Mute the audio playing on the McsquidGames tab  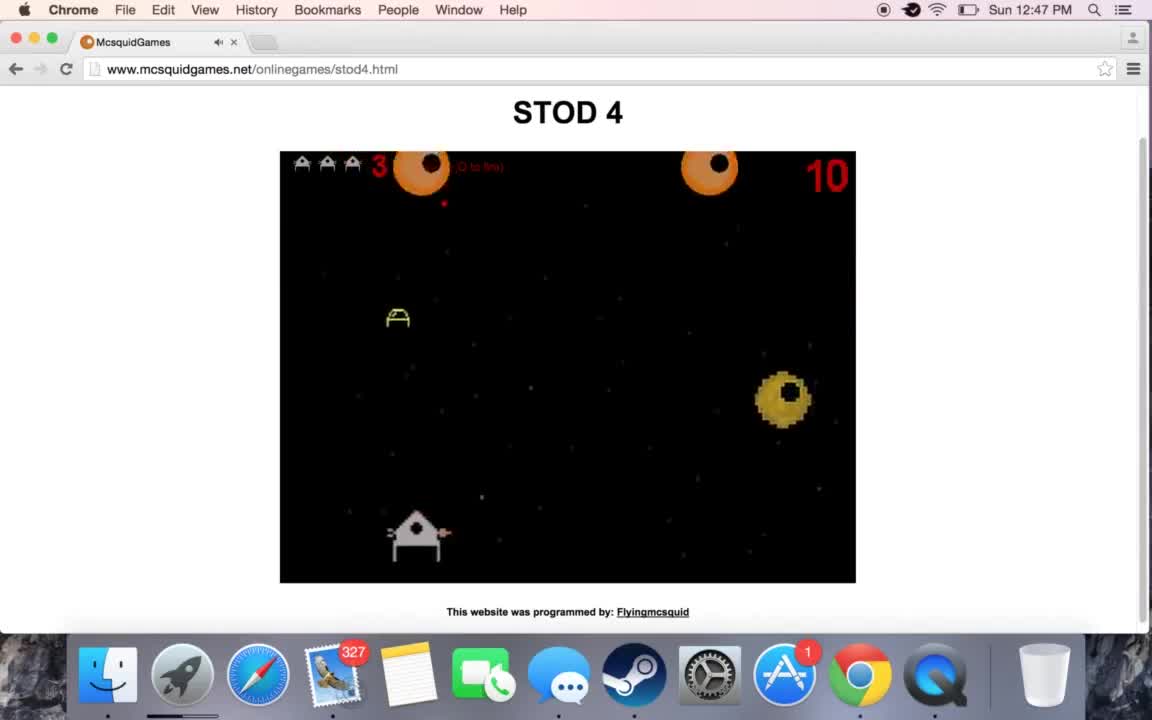[x=218, y=42]
